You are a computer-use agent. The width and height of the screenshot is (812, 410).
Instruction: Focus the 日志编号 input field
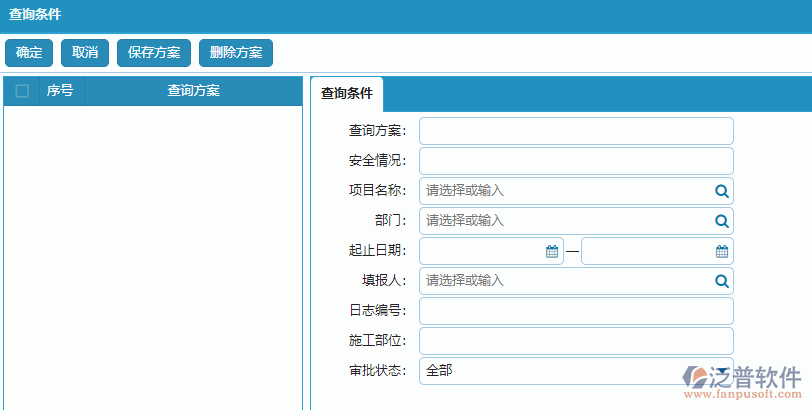pyautogui.click(x=576, y=311)
